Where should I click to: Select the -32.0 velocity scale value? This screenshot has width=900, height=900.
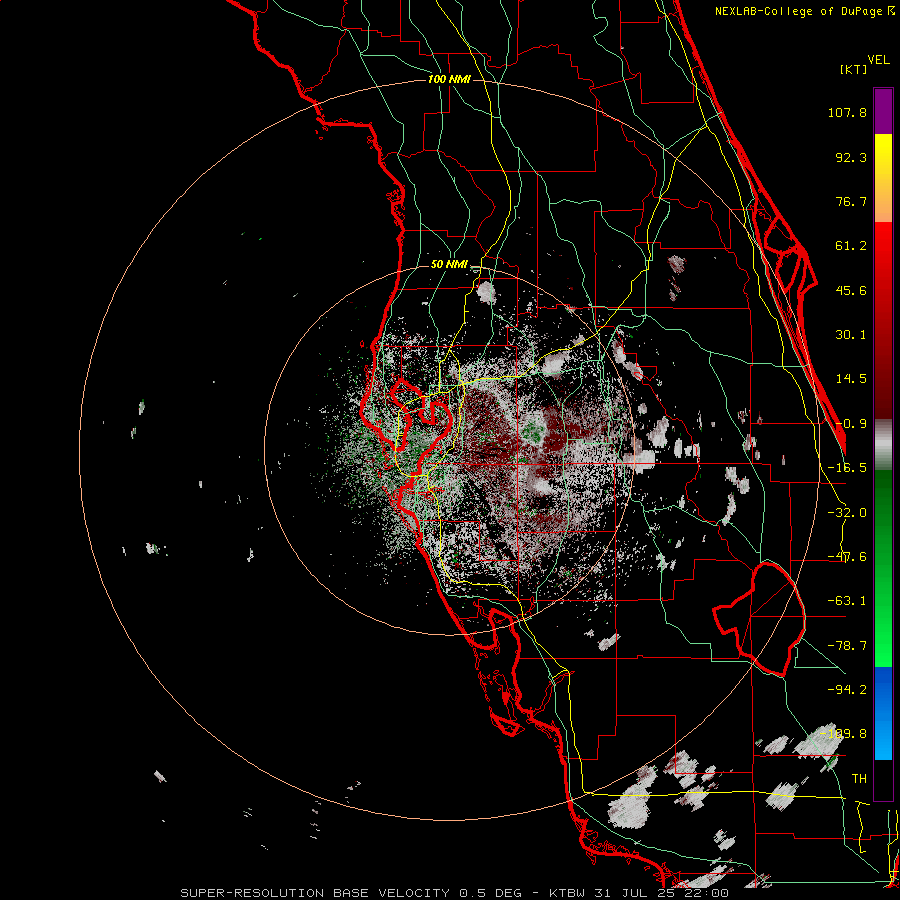(x=847, y=513)
